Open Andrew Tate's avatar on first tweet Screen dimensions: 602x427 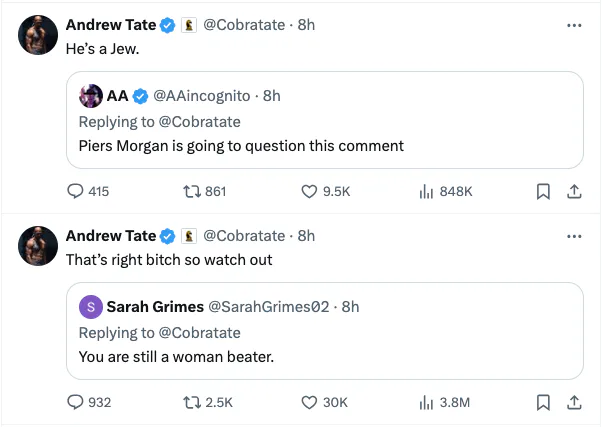point(38,35)
